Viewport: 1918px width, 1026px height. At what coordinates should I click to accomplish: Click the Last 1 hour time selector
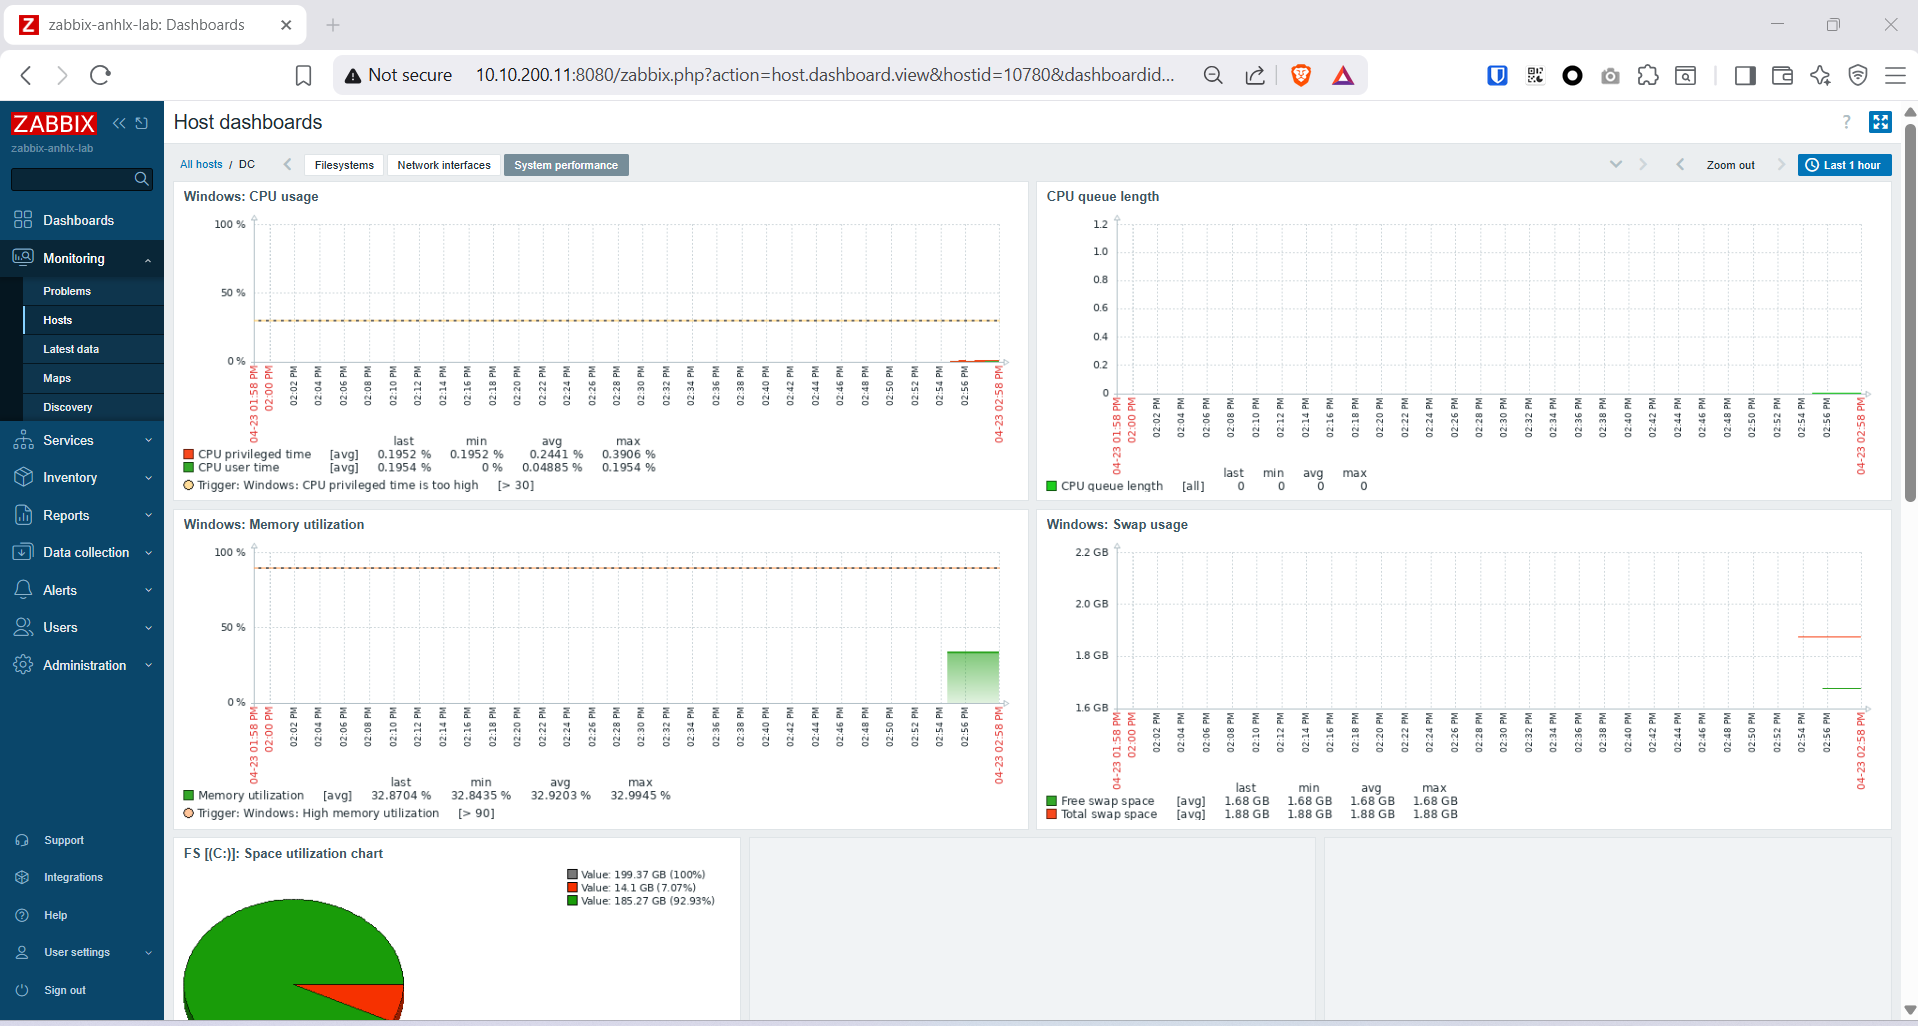point(1844,165)
